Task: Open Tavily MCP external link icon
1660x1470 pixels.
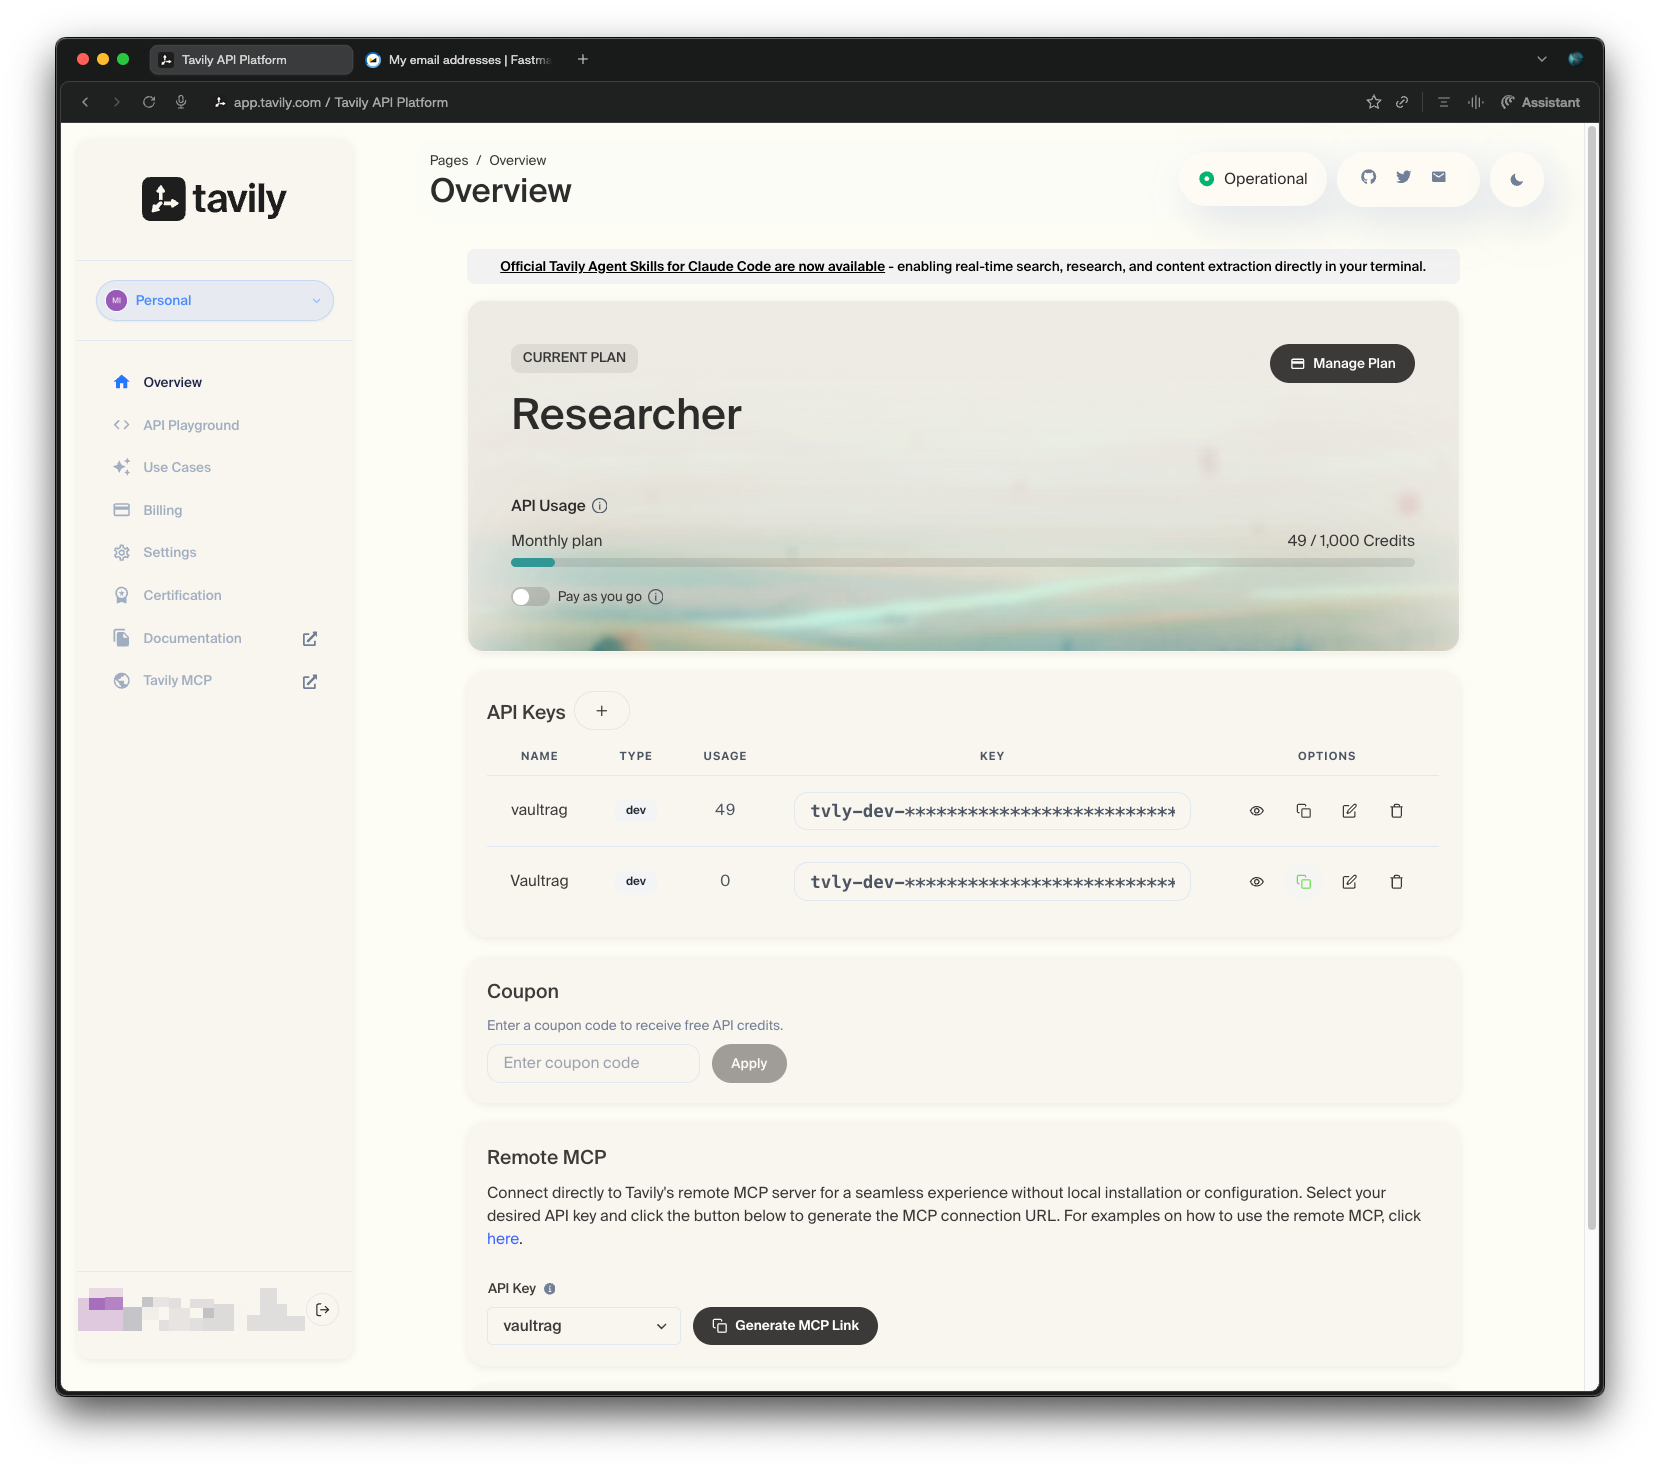Action: [x=310, y=682]
